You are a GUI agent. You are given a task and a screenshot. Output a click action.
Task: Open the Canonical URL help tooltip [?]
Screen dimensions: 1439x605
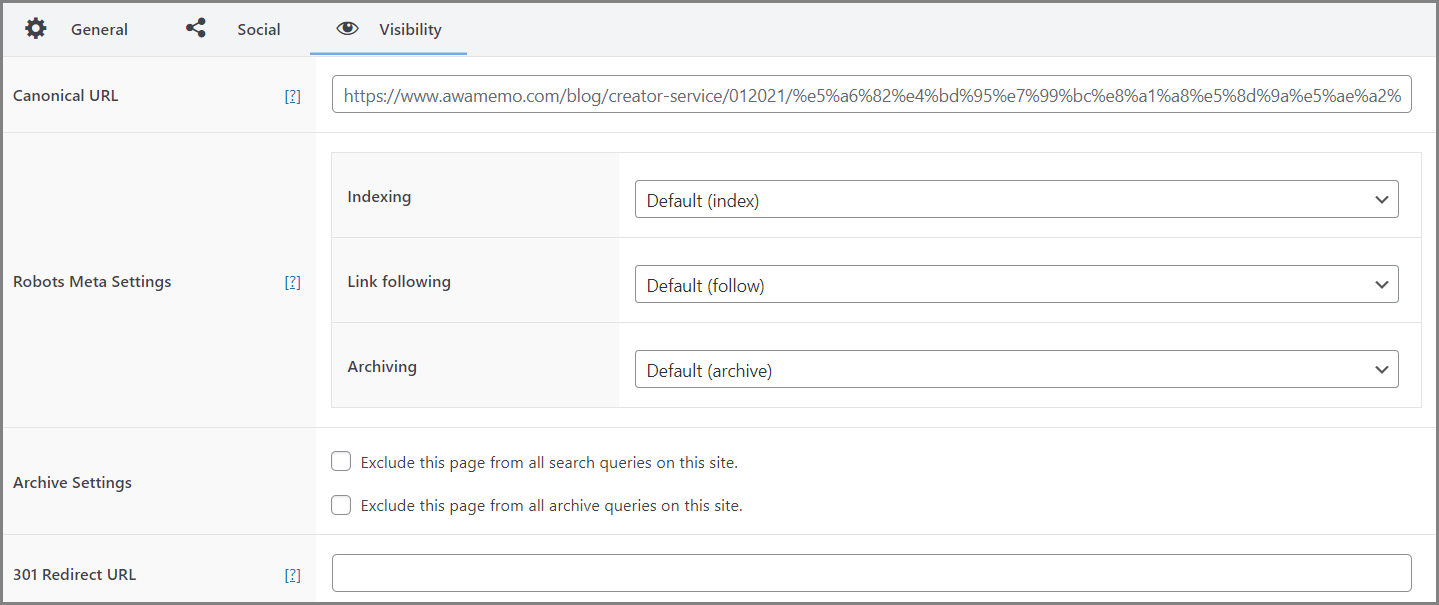[x=292, y=96]
